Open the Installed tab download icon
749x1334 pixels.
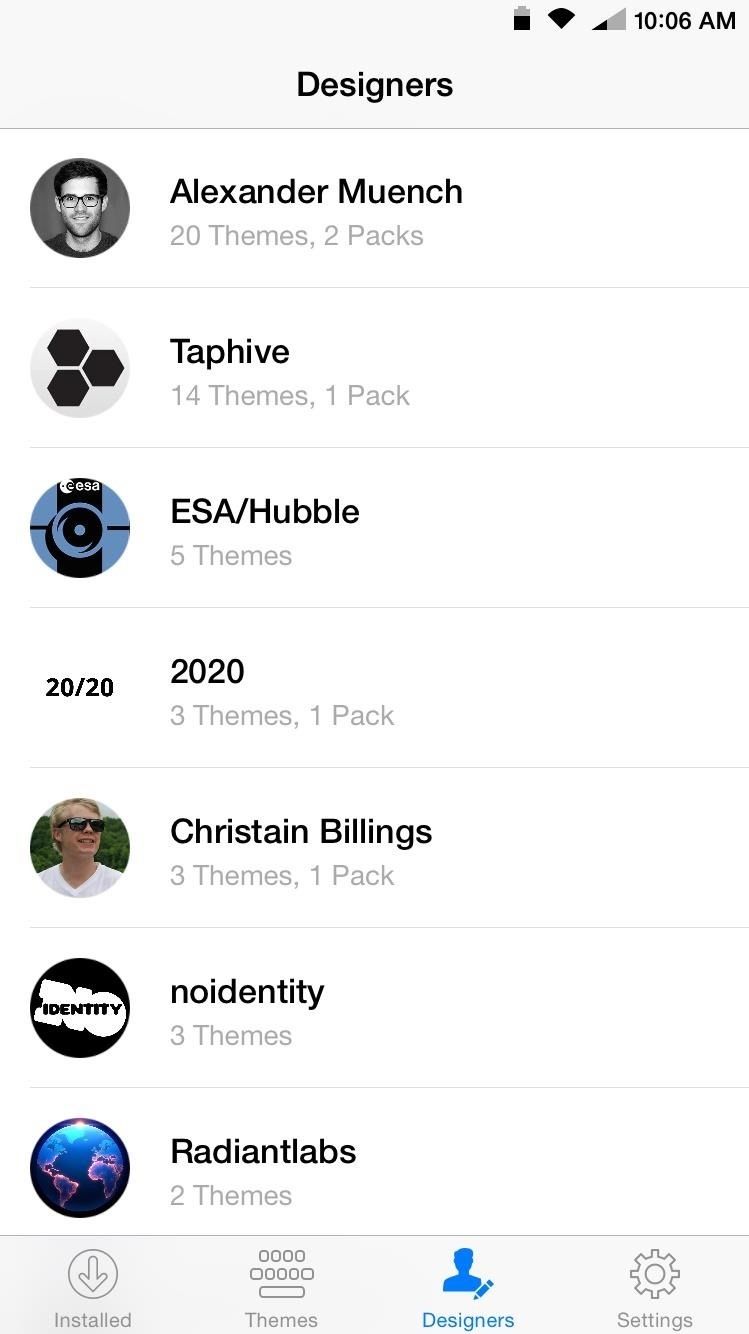(x=93, y=1274)
